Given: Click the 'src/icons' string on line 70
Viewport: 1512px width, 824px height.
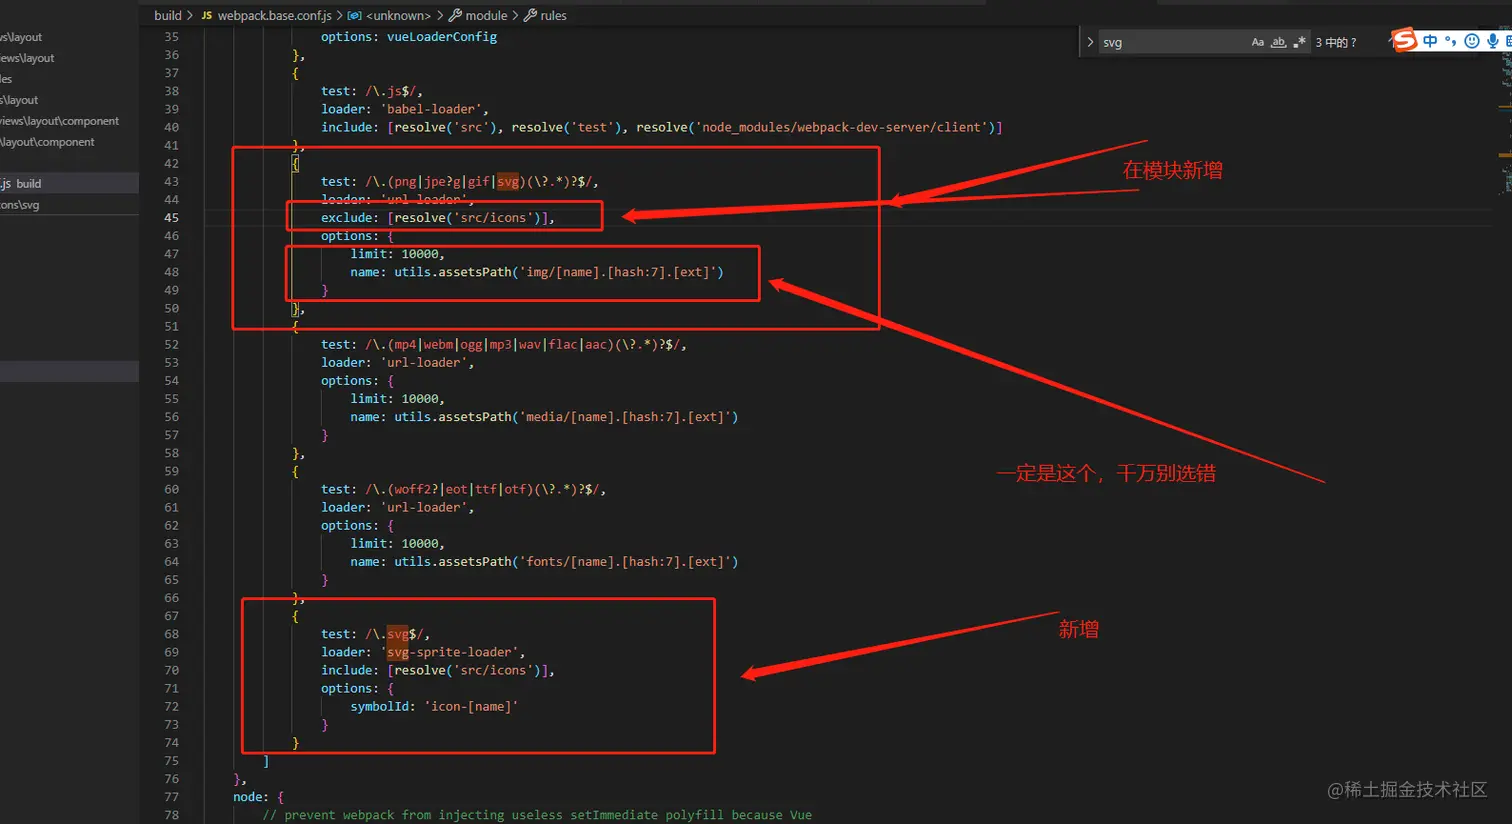Looking at the screenshot, I should click(x=493, y=670).
